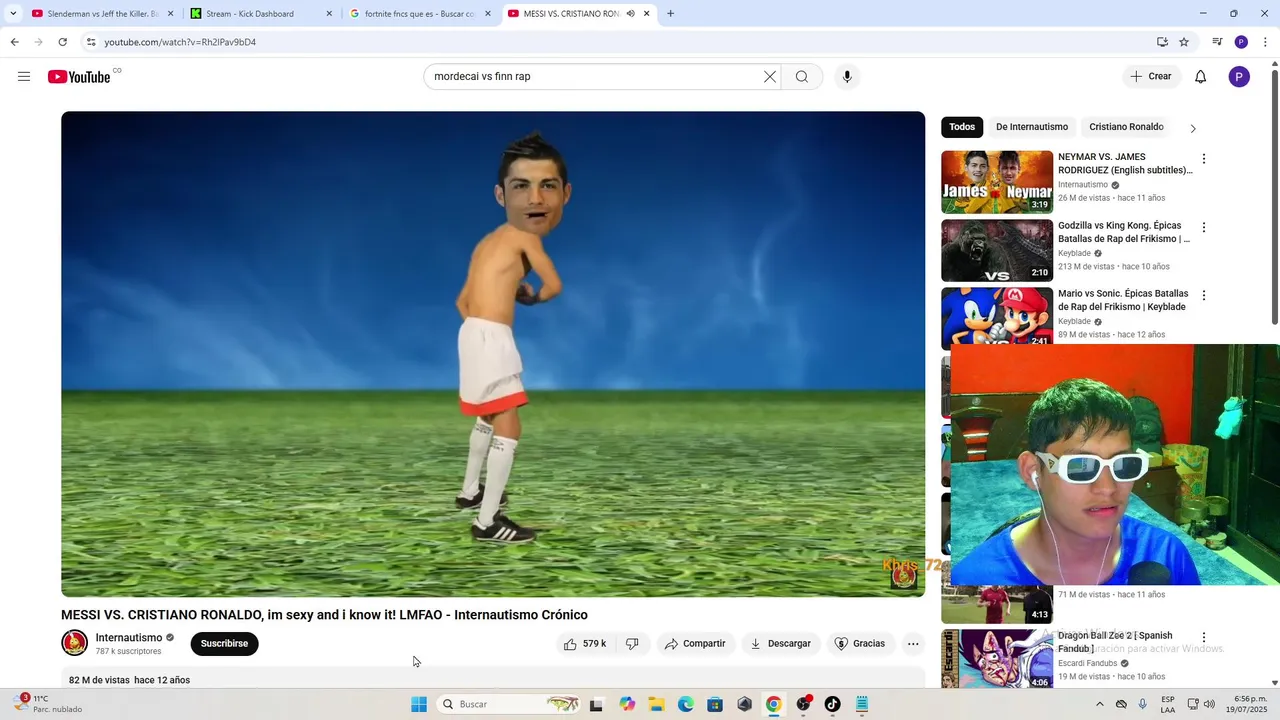View site information icon in address bar
Screen dimensions: 1280x720
[x=91, y=42]
